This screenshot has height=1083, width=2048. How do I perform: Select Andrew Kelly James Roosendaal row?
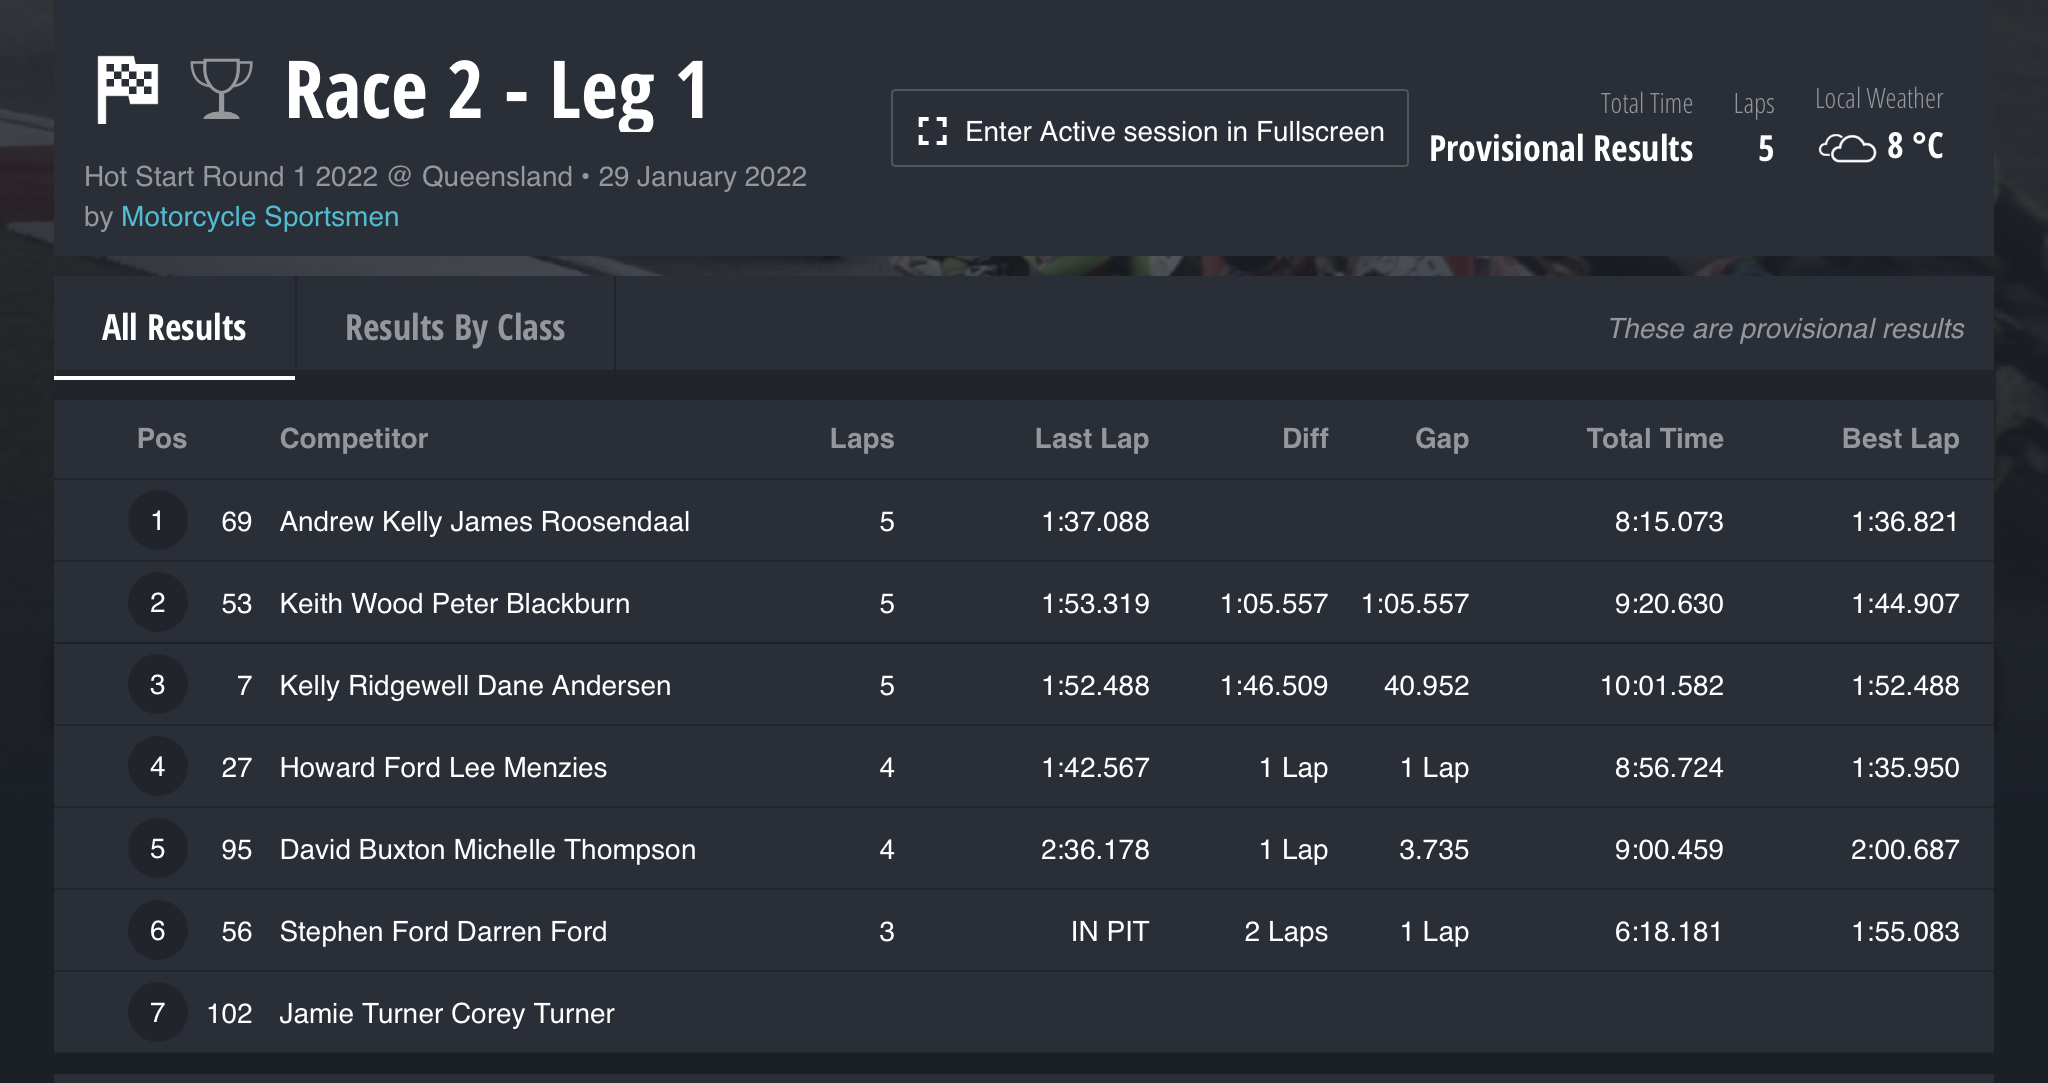[x=1024, y=521]
